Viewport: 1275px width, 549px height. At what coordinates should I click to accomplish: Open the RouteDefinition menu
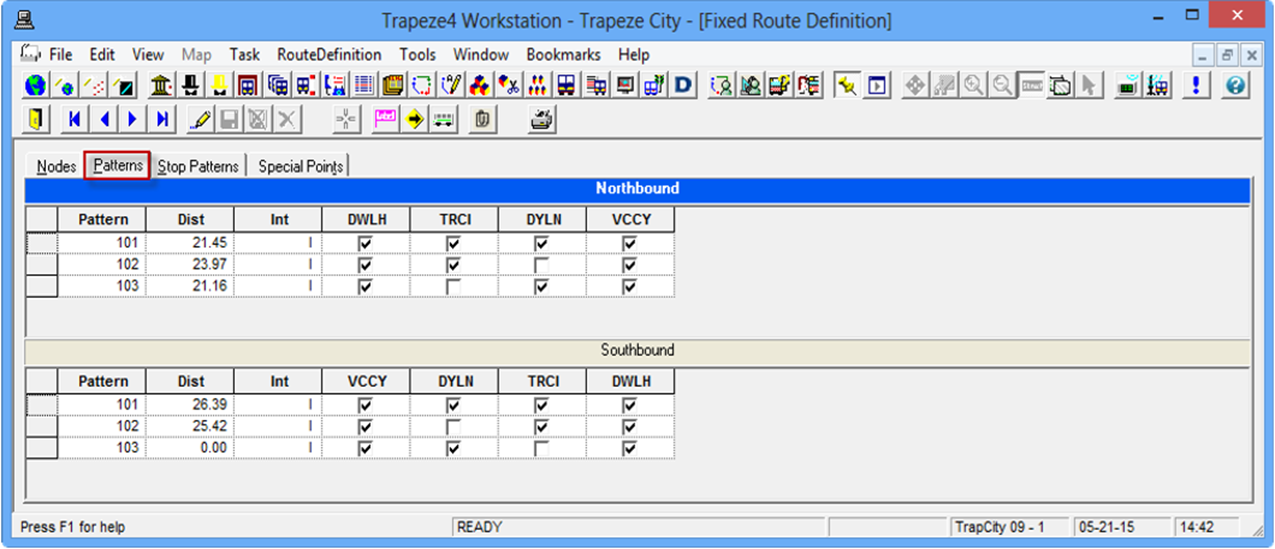click(x=329, y=55)
